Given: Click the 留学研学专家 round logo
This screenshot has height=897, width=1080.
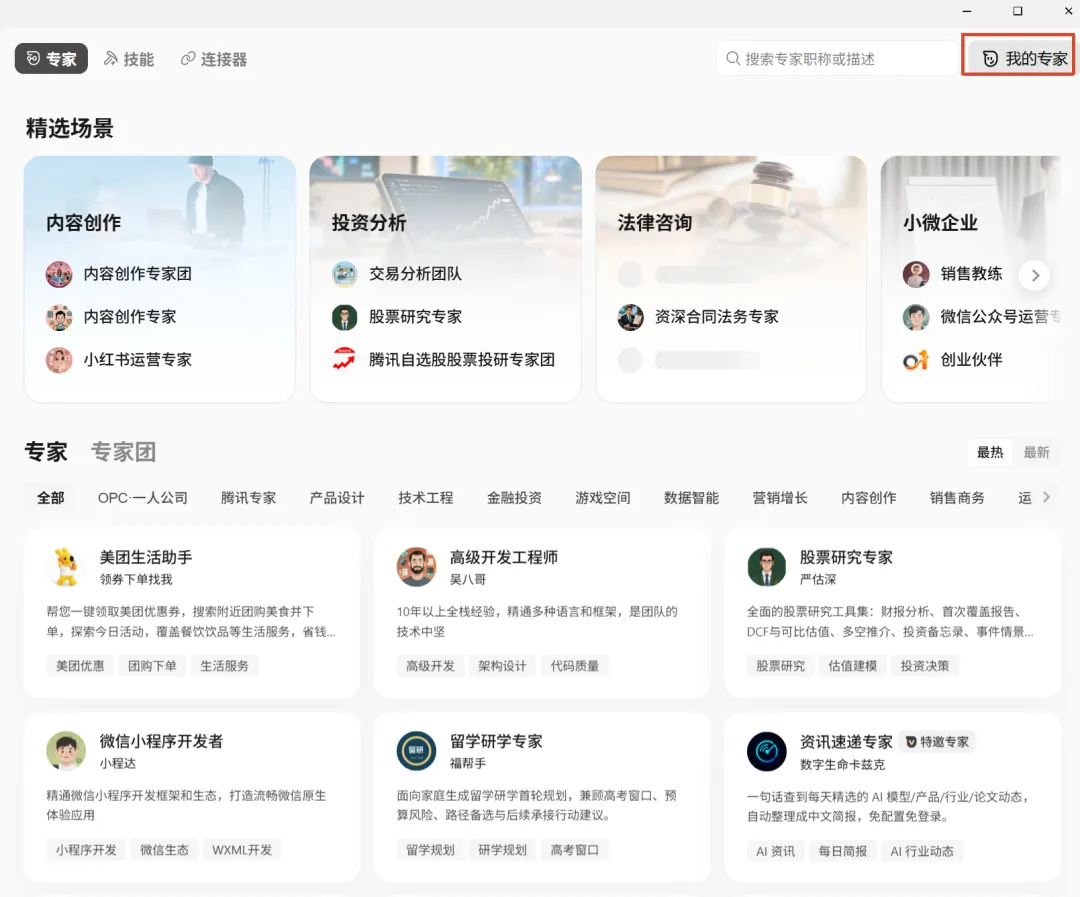Looking at the screenshot, I should pyautogui.click(x=416, y=751).
